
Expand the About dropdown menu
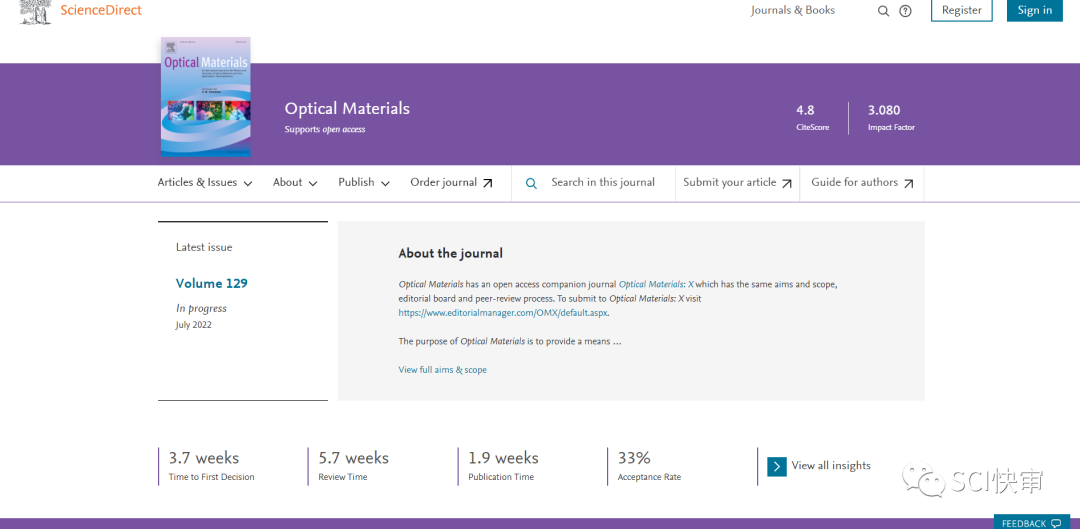click(295, 183)
